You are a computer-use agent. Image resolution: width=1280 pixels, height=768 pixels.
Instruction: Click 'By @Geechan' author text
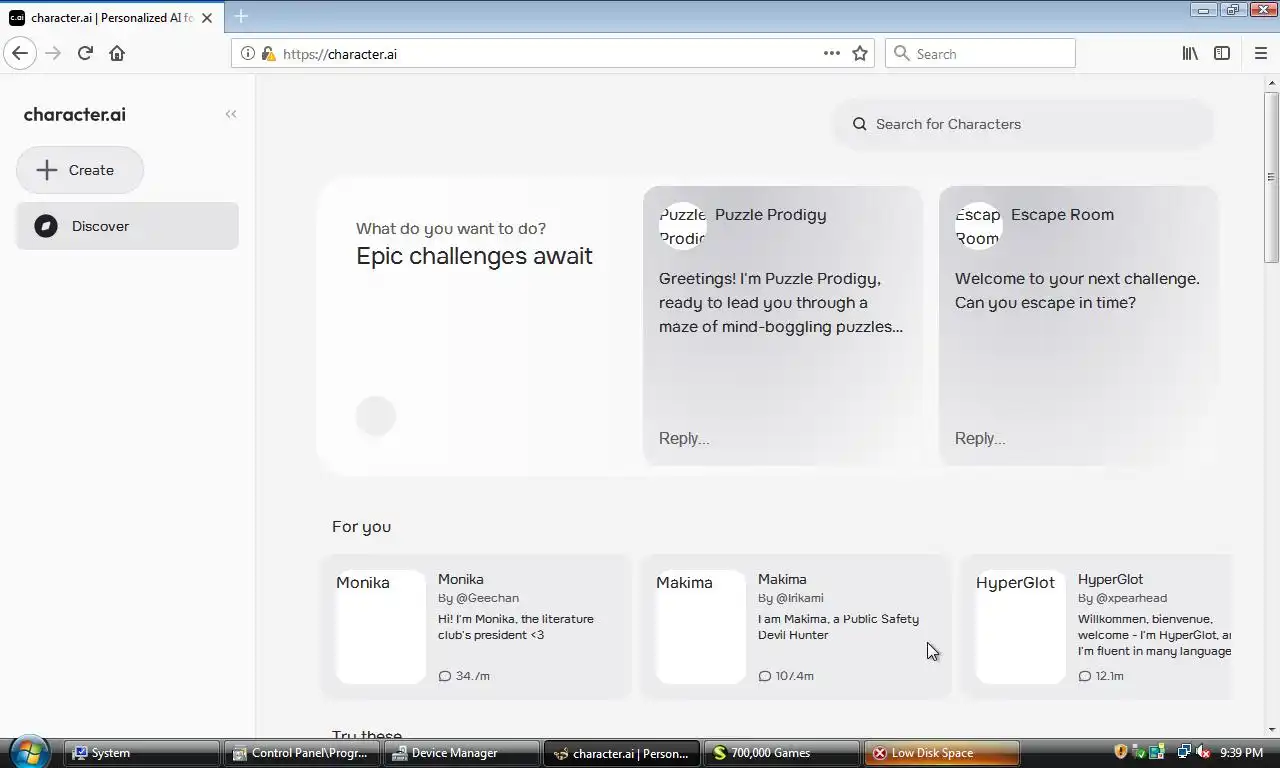(478, 598)
